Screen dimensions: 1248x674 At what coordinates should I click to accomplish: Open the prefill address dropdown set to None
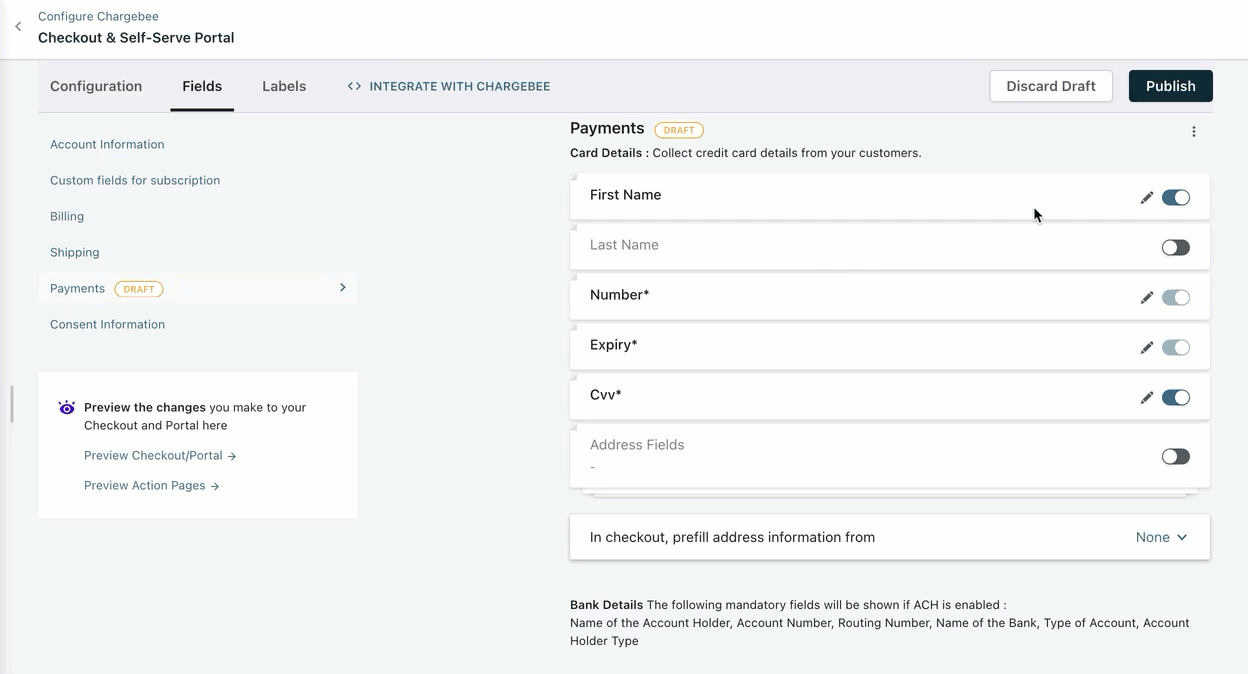[1161, 537]
